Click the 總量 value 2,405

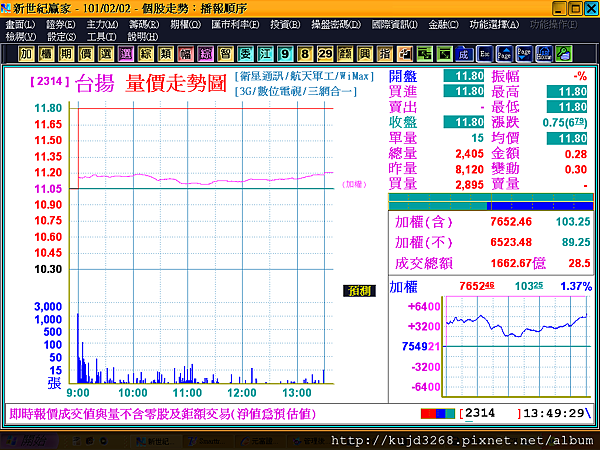pos(470,154)
